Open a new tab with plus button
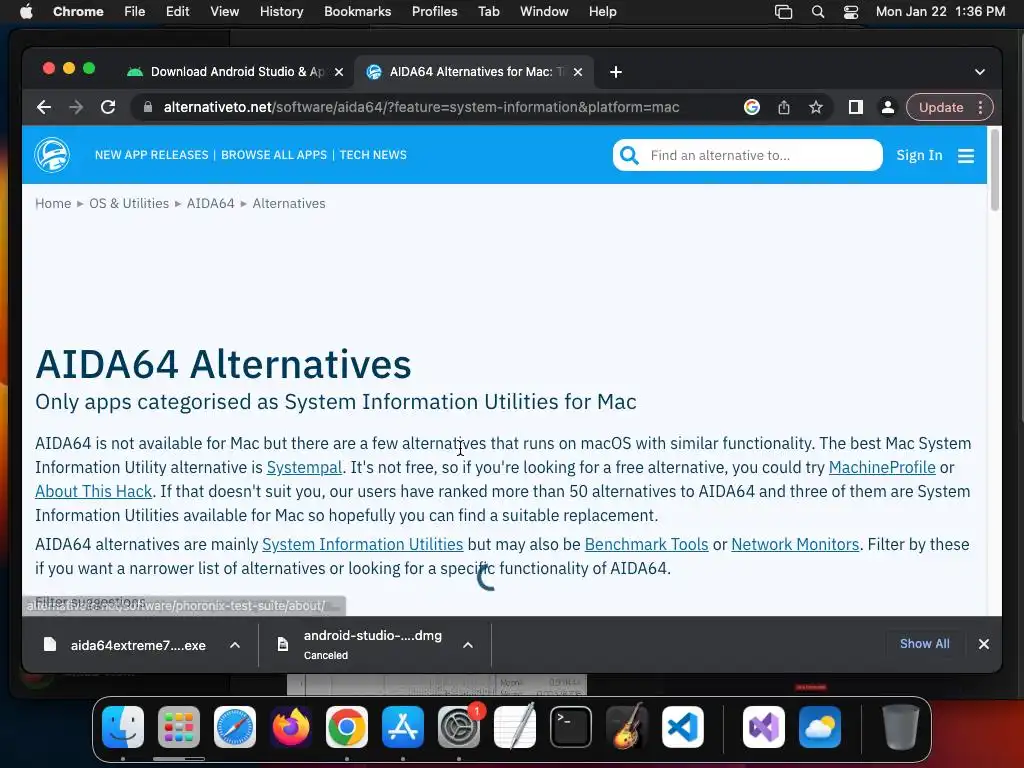 click(x=616, y=72)
